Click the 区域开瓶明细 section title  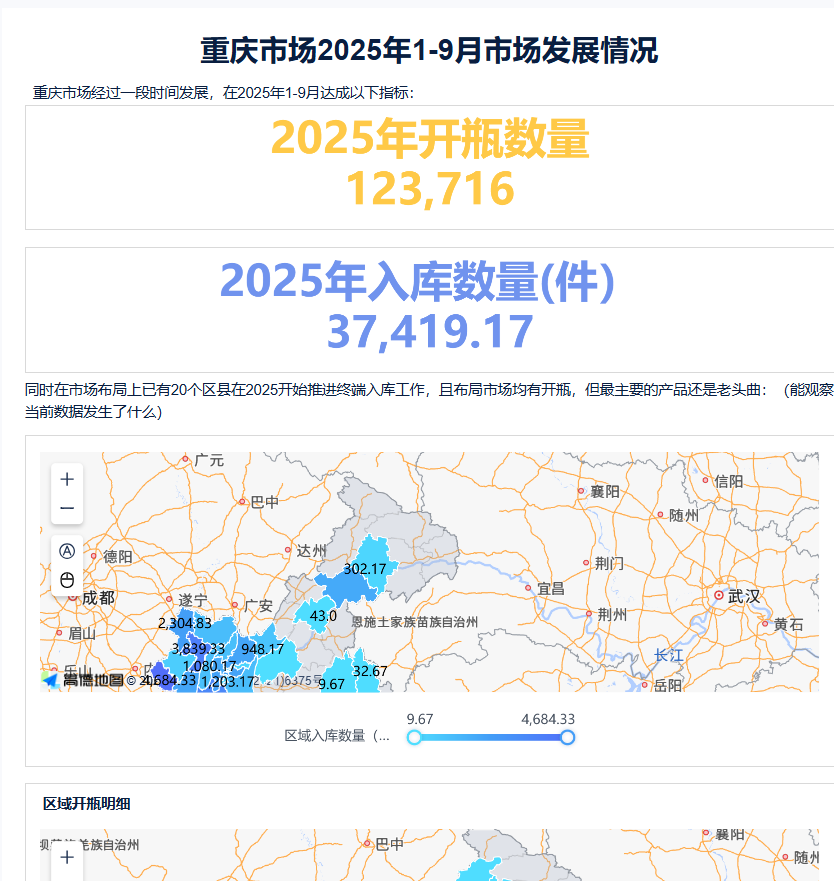click(87, 804)
